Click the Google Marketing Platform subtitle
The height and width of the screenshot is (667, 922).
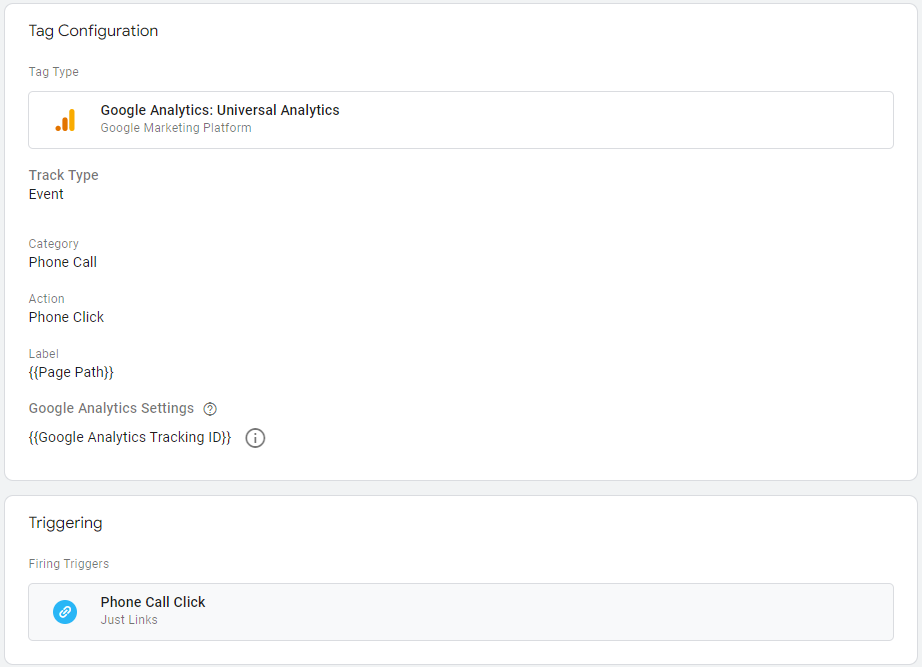point(176,128)
